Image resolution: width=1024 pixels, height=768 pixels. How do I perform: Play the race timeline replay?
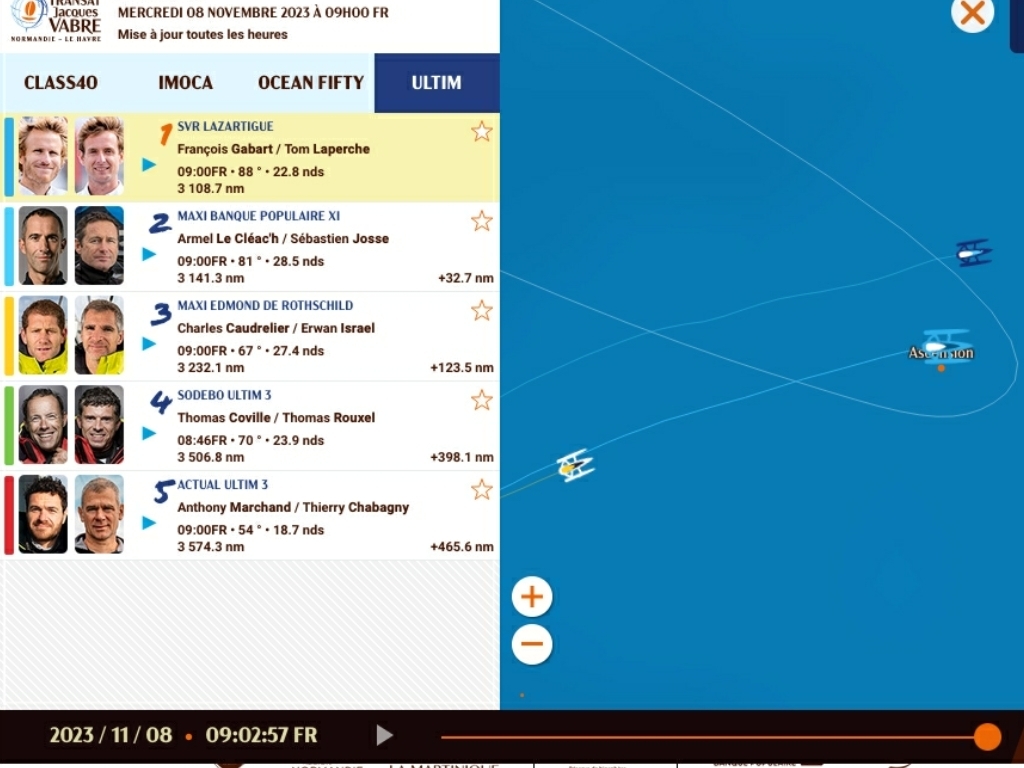384,735
